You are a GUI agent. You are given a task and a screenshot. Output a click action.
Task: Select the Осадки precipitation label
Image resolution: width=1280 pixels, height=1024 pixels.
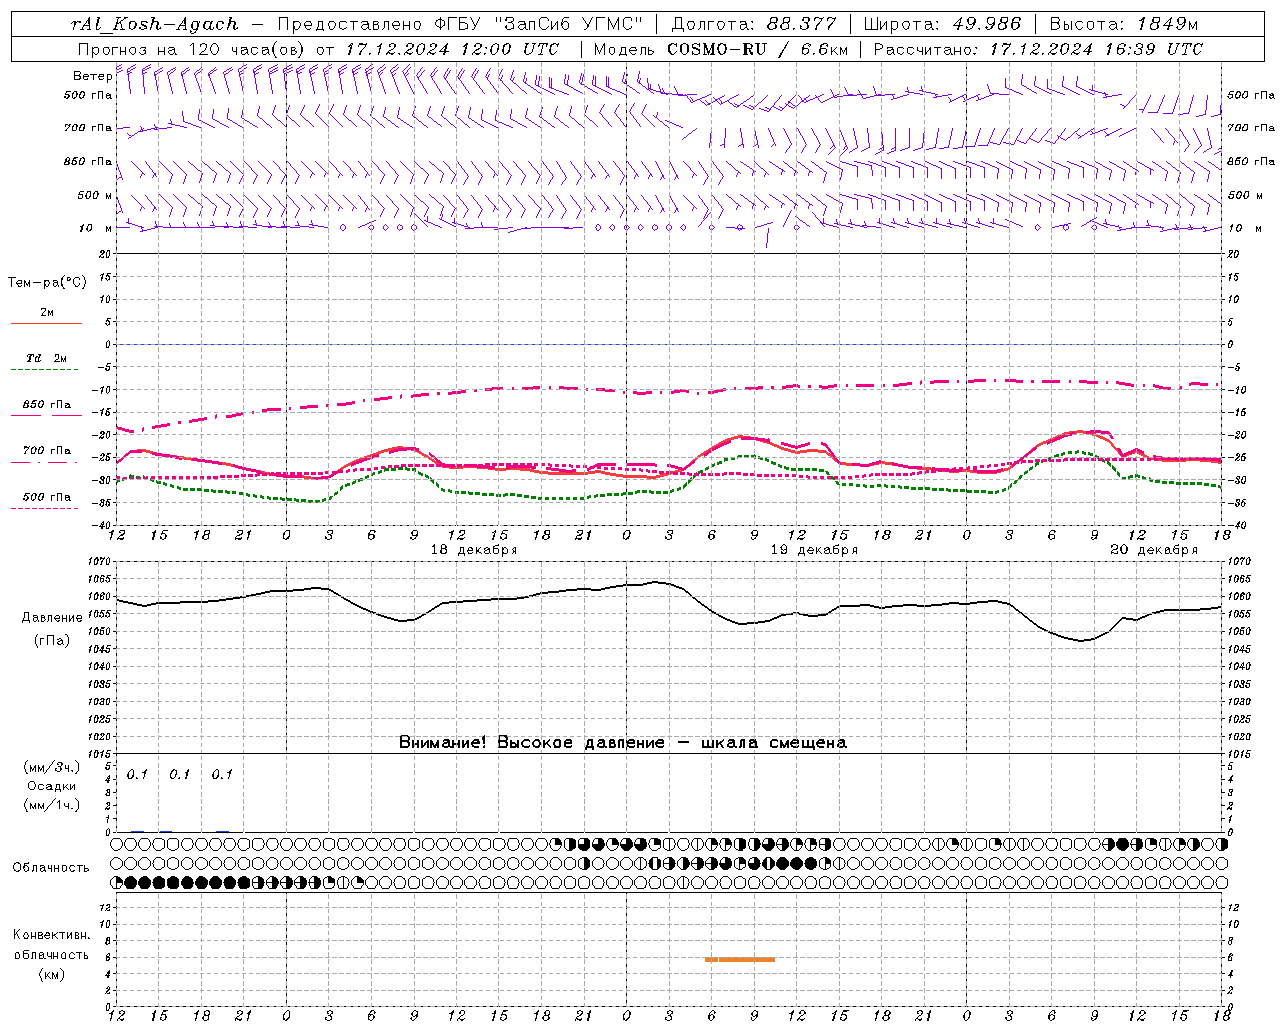click(x=52, y=786)
